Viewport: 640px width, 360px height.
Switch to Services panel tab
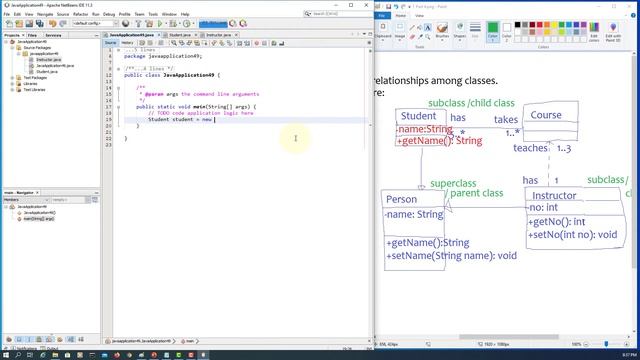(53, 36)
